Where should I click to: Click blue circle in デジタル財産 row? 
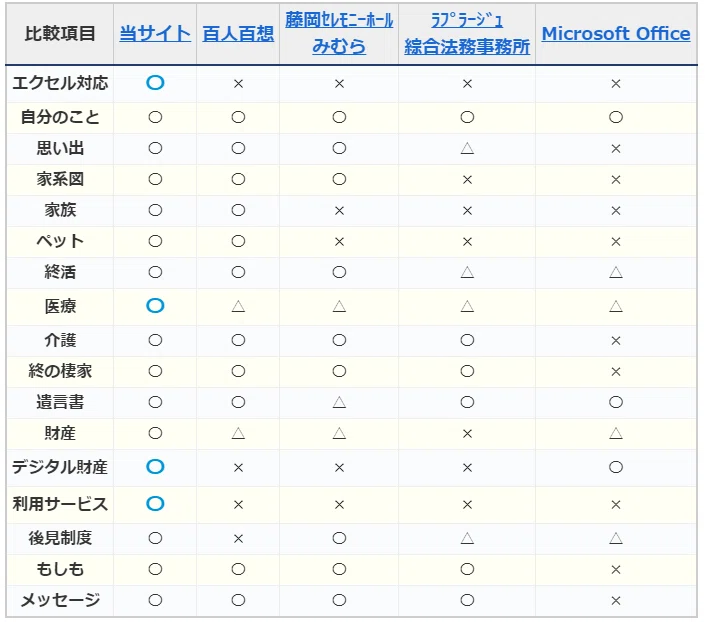point(155,467)
